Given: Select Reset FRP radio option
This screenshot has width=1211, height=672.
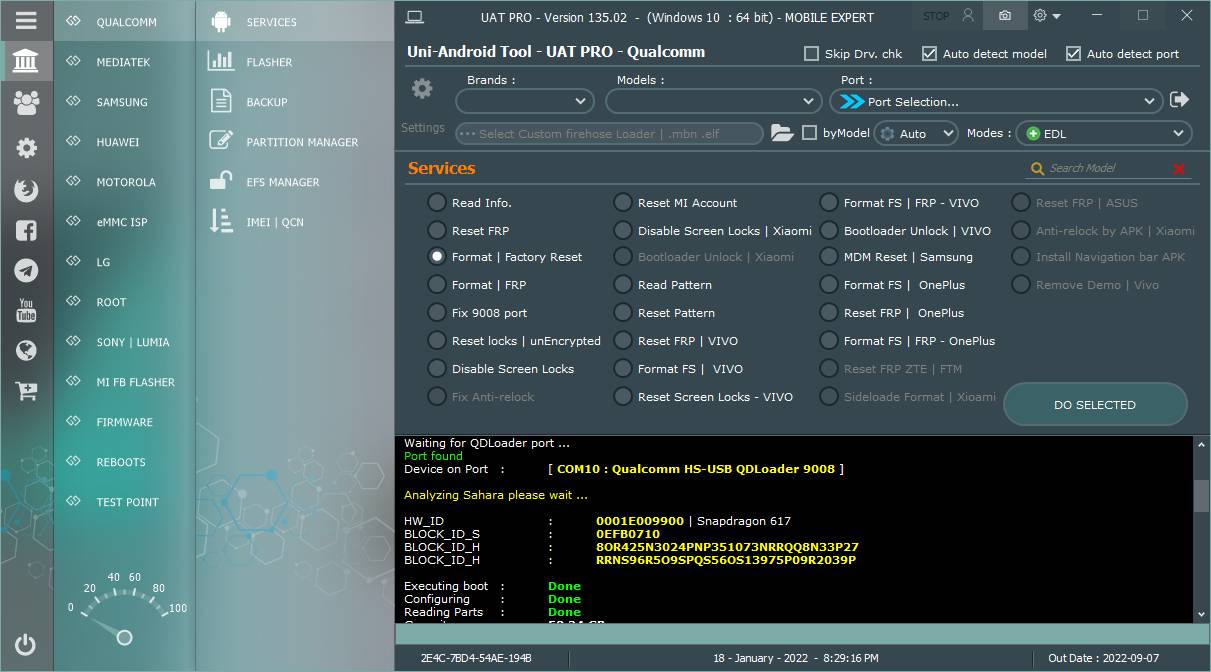Looking at the screenshot, I should pyautogui.click(x=468, y=231).
